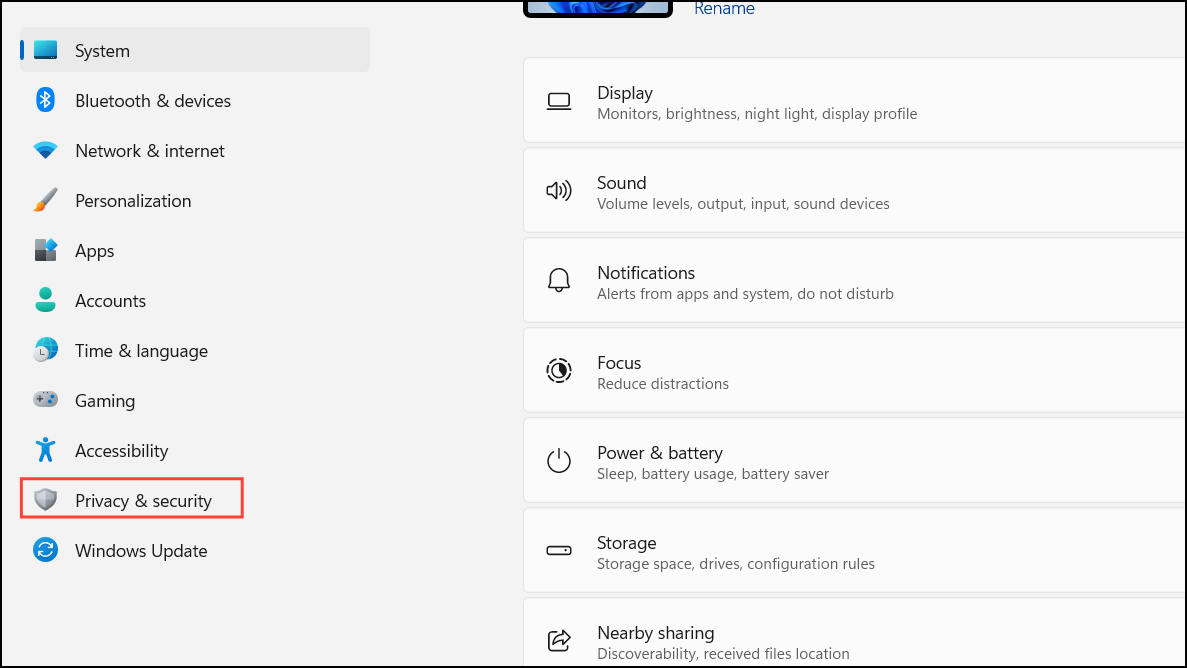Open Privacy & security settings
Image resolution: width=1187 pixels, height=668 pixels.
coord(142,500)
